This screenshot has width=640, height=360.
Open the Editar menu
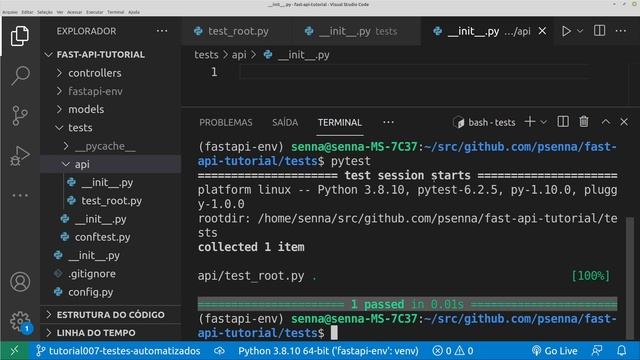[x=27, y=12]
